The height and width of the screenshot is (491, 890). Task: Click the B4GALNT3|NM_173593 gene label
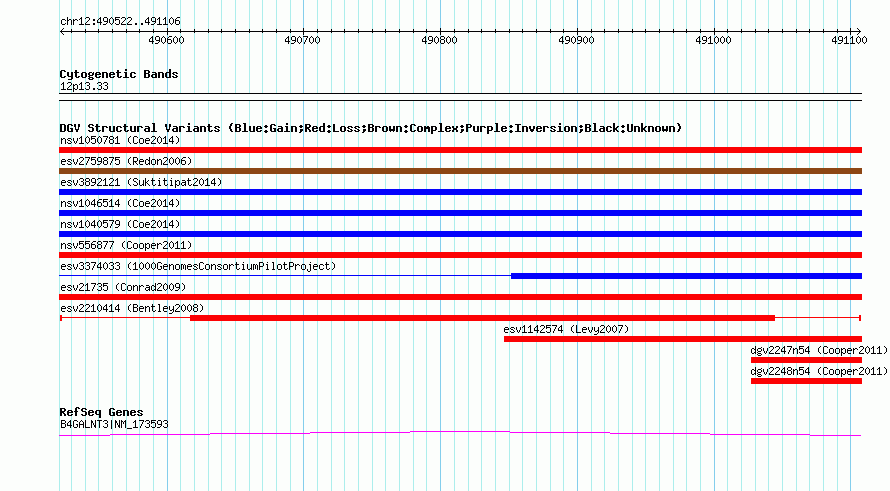coord(114,424)
